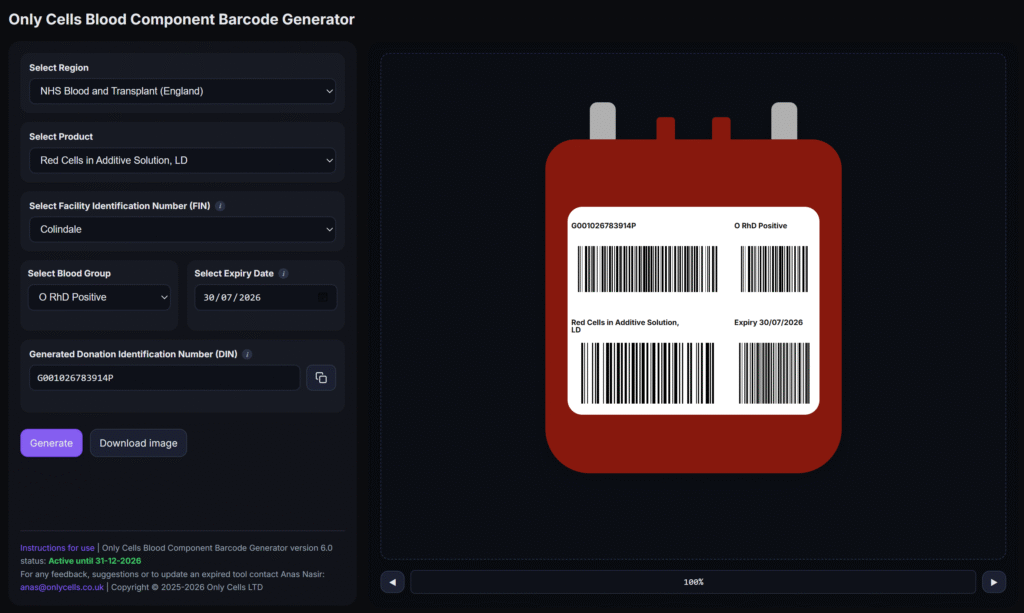The height and width of the screenshot is (613, 1024).
Task: Click the page title 'Only Cells Blood Component Barcode Generator'
Action: [182, 20]
